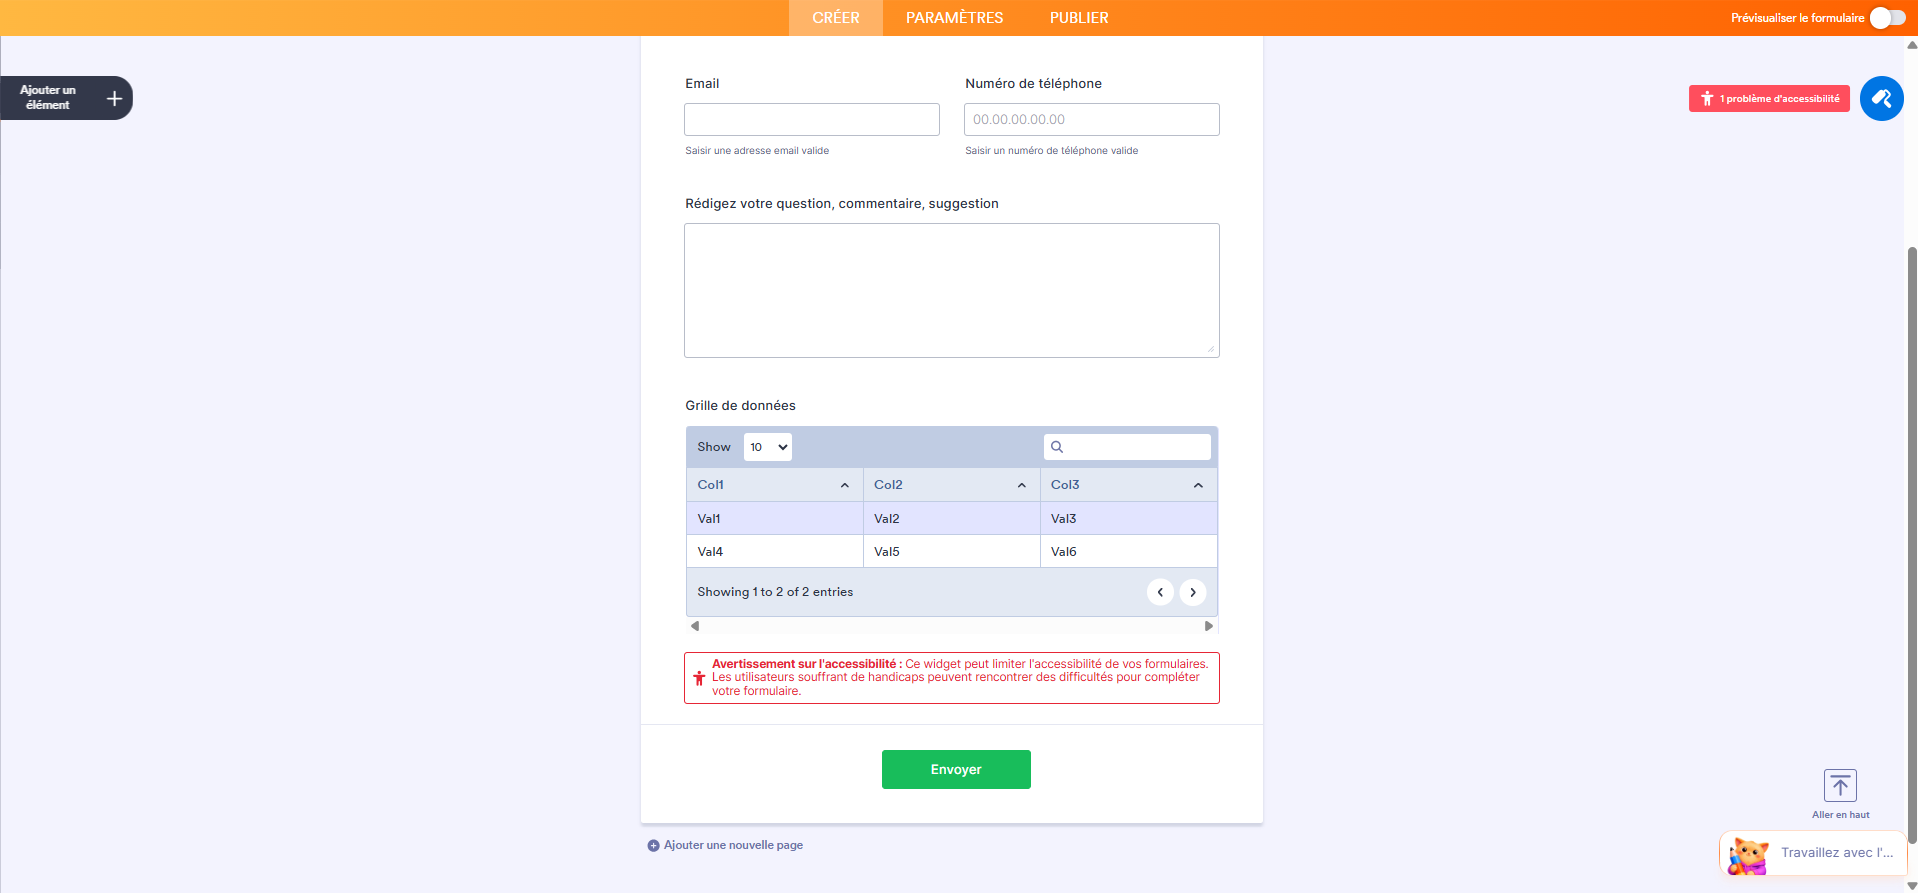Switch to the PARAMÈTRES tab
This screenshot has height=893, width=1918.
click(x=953, y=17)
